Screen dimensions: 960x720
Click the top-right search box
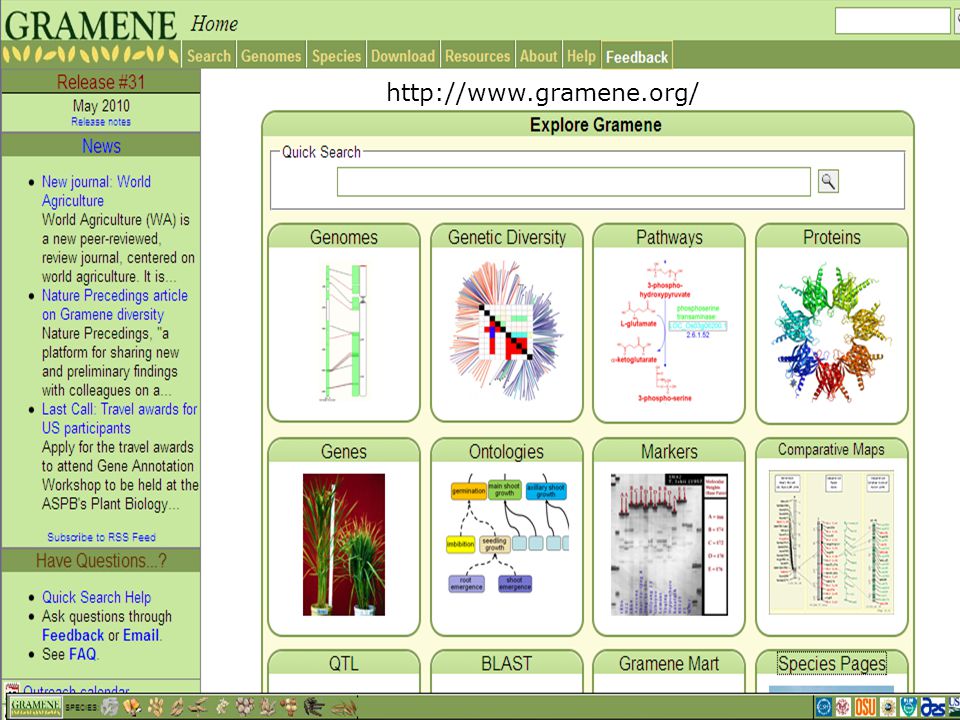tap(892, 21)
